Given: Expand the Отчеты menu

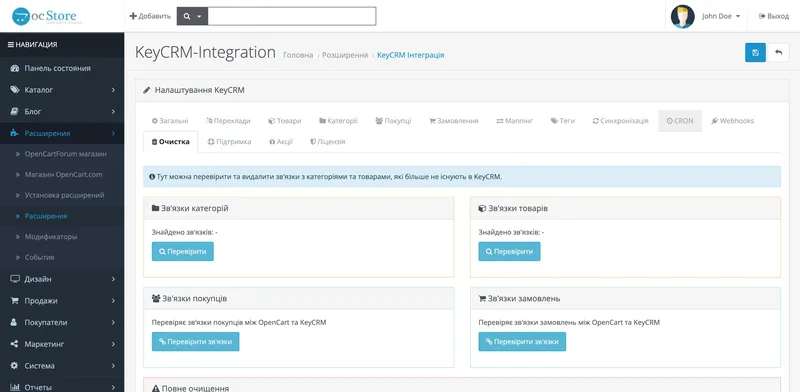Looking at the screenshot, I should pos(62,387).
